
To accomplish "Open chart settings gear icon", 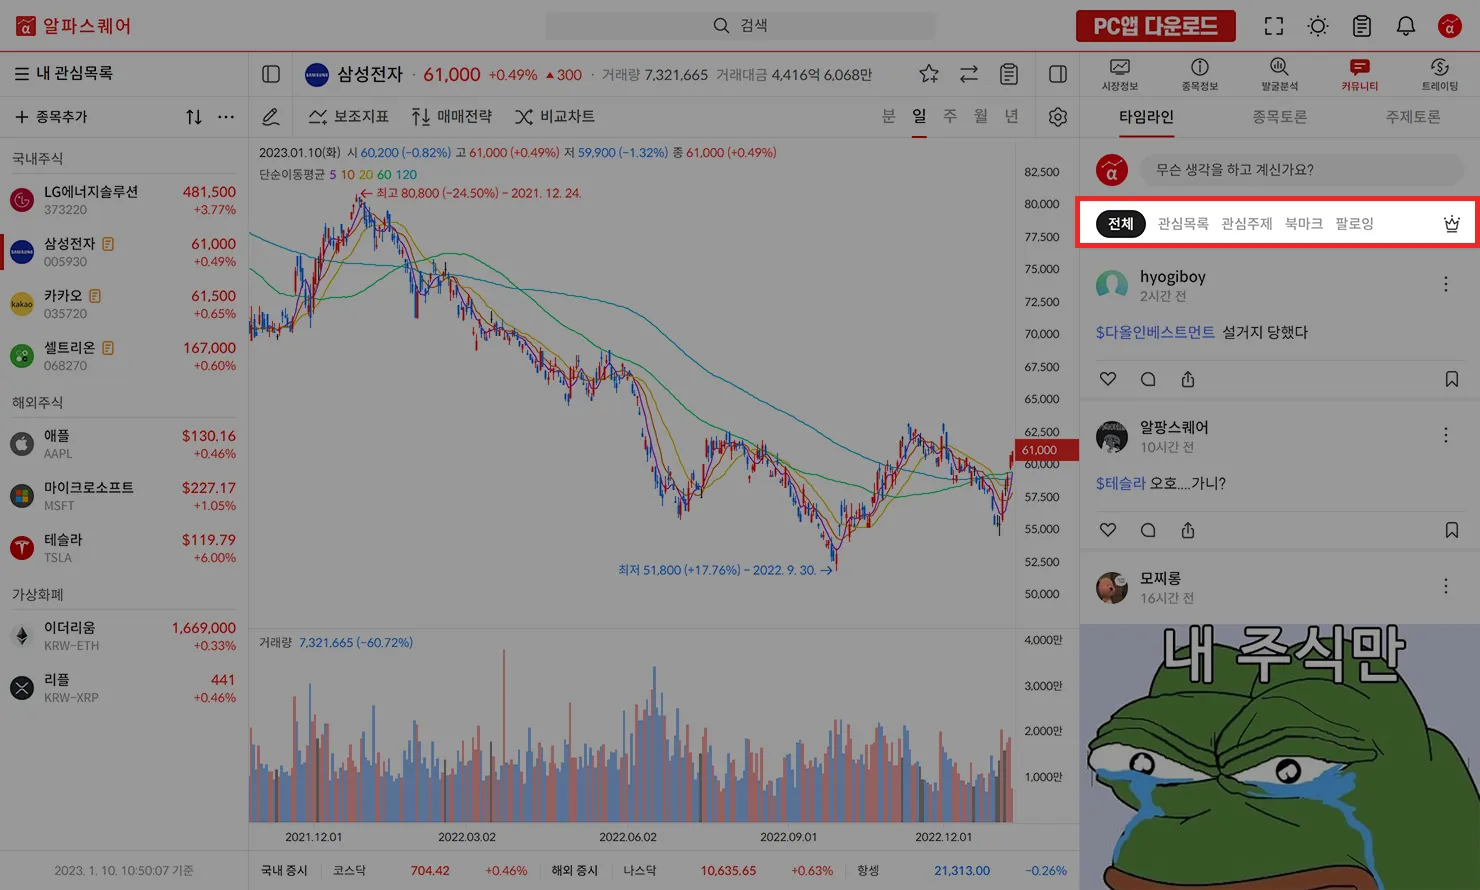I will tap(1058, 117).
